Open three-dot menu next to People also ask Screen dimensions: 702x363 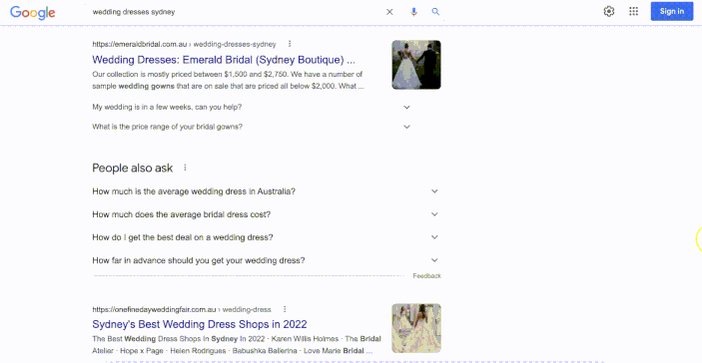coord(185,168)
